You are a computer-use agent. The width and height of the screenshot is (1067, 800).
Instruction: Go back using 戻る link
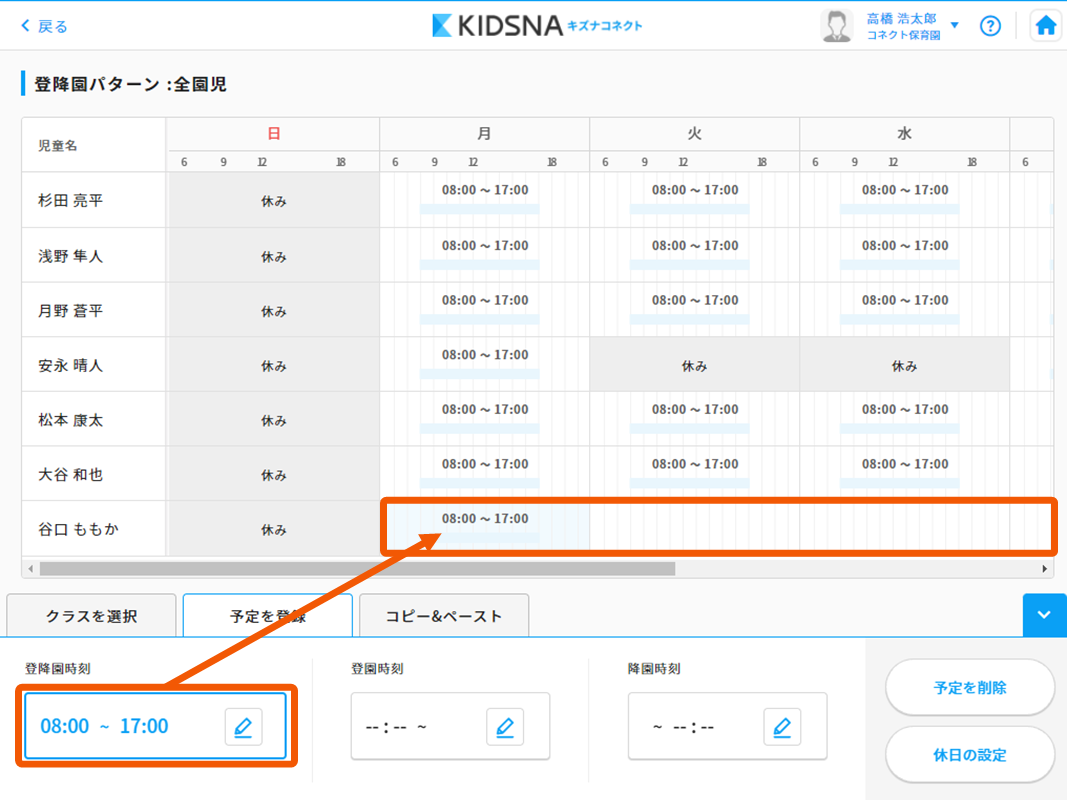pos(45,26)
